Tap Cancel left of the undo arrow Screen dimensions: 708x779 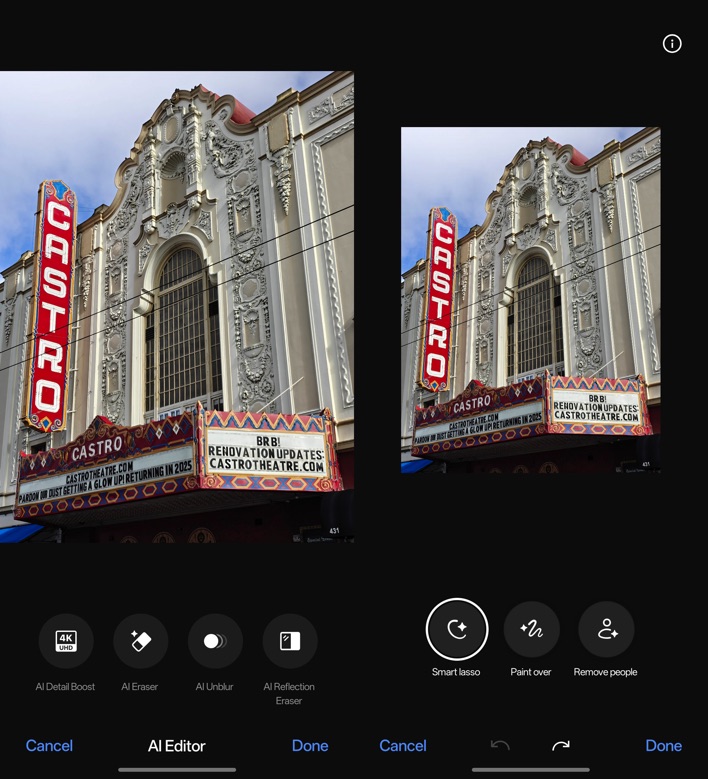point(403,745)
